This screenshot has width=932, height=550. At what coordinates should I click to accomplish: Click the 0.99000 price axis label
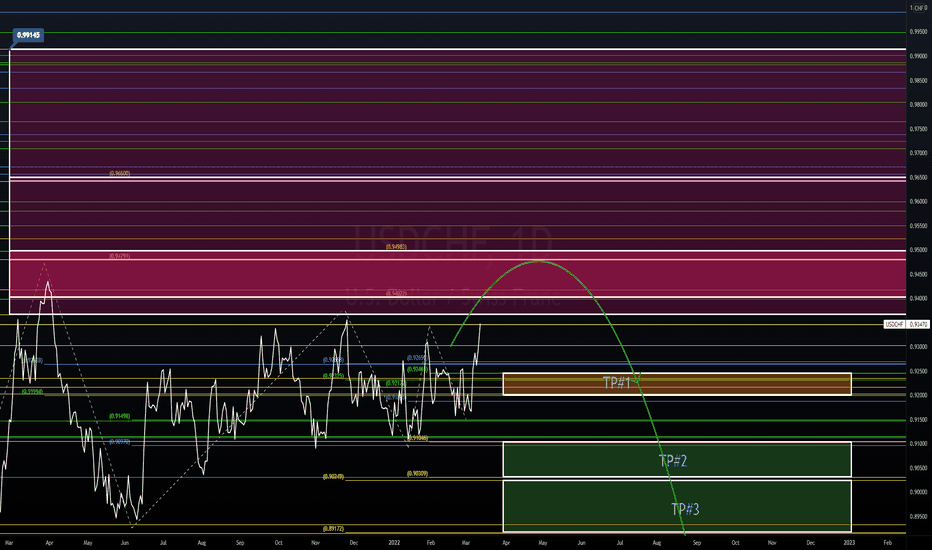[918, 56]
